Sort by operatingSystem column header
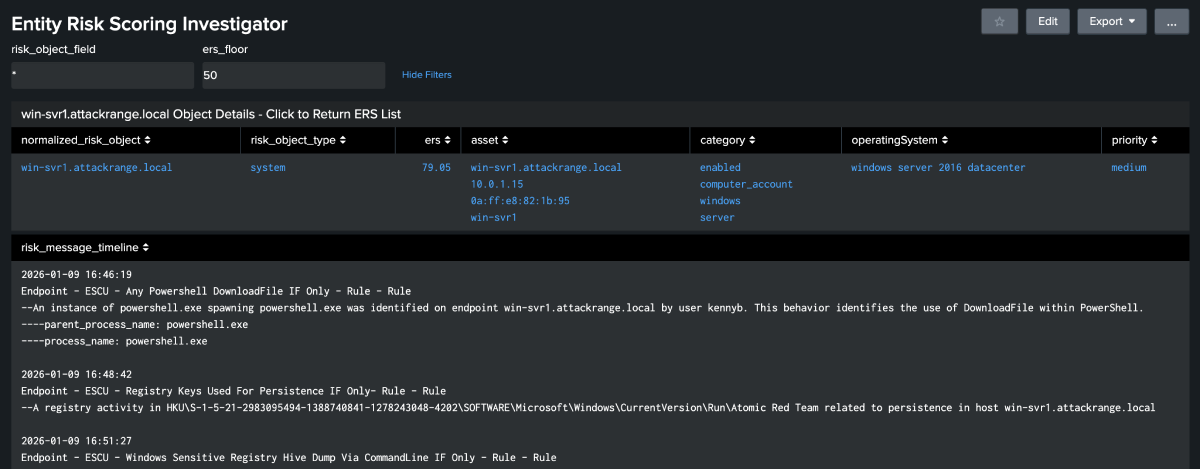The height and width of the screenshot is (469, 1200). tap(899, 140)
